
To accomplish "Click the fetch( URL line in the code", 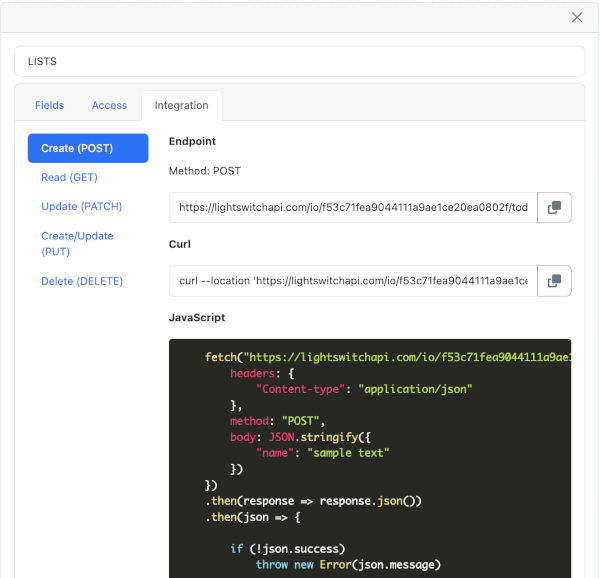I will pos(388,357).
